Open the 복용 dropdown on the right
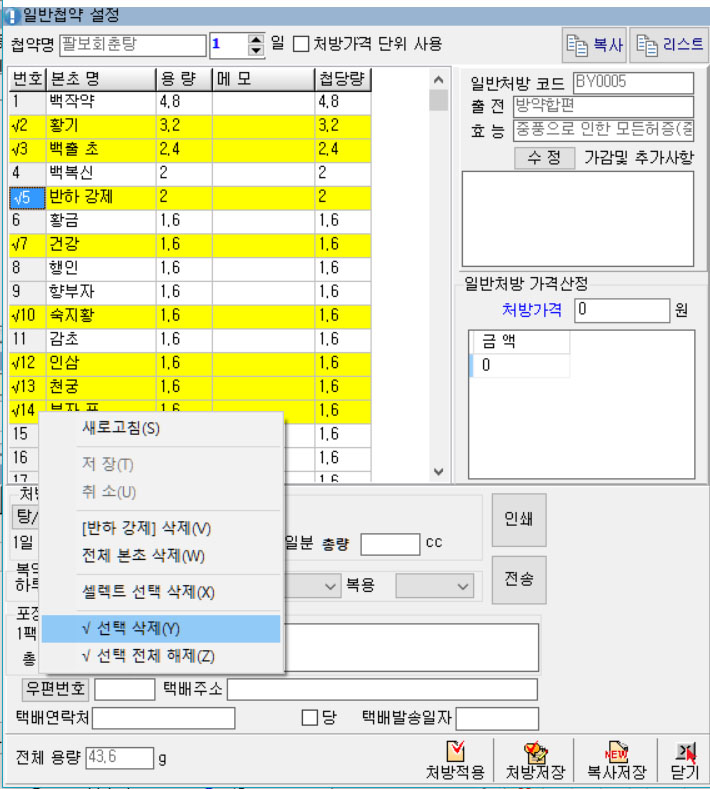The image size is (710, 789). pos(433,584)
